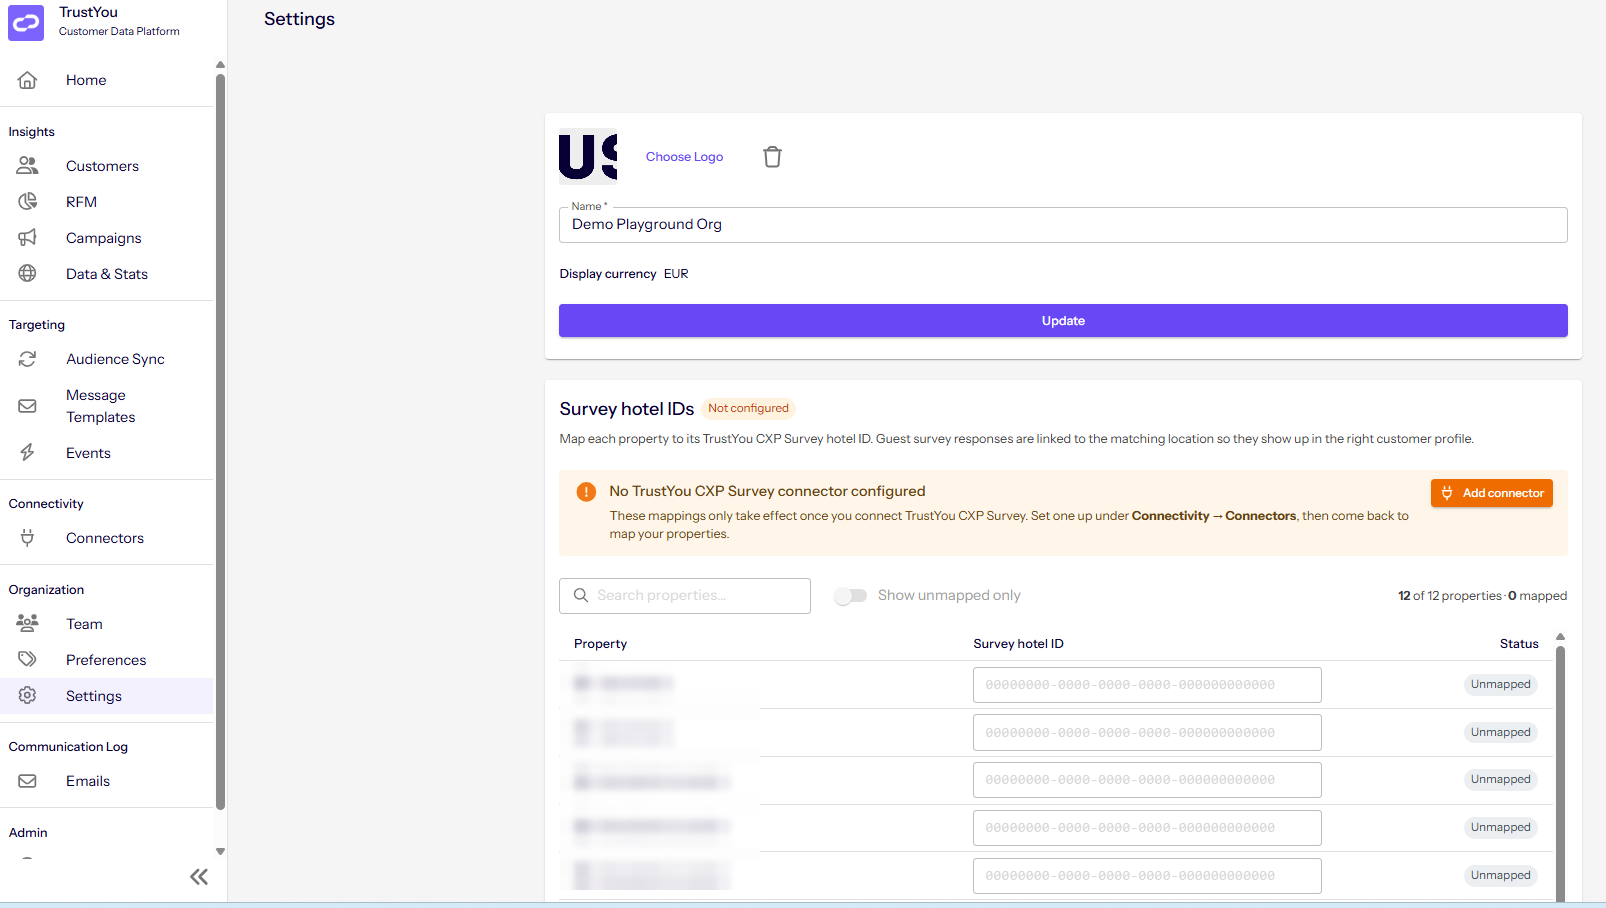Focus the organization Name field
The width and height of the screenshot is (1606, 908).
click(1063, 225)
